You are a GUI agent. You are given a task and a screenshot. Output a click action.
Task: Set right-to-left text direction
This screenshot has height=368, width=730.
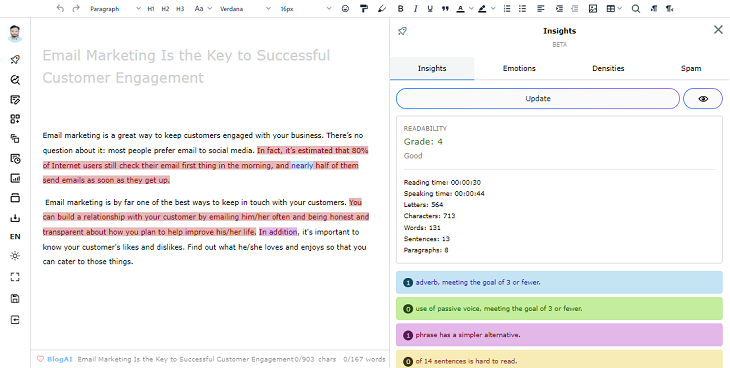(669, 8)
